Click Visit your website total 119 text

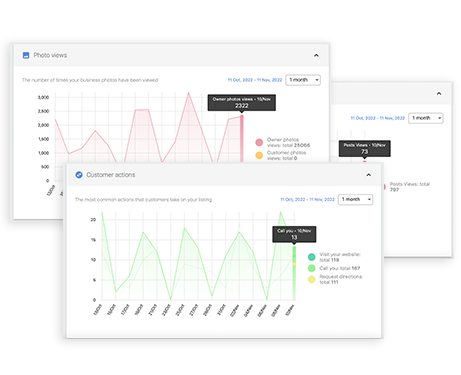click(x=340, y=257)
